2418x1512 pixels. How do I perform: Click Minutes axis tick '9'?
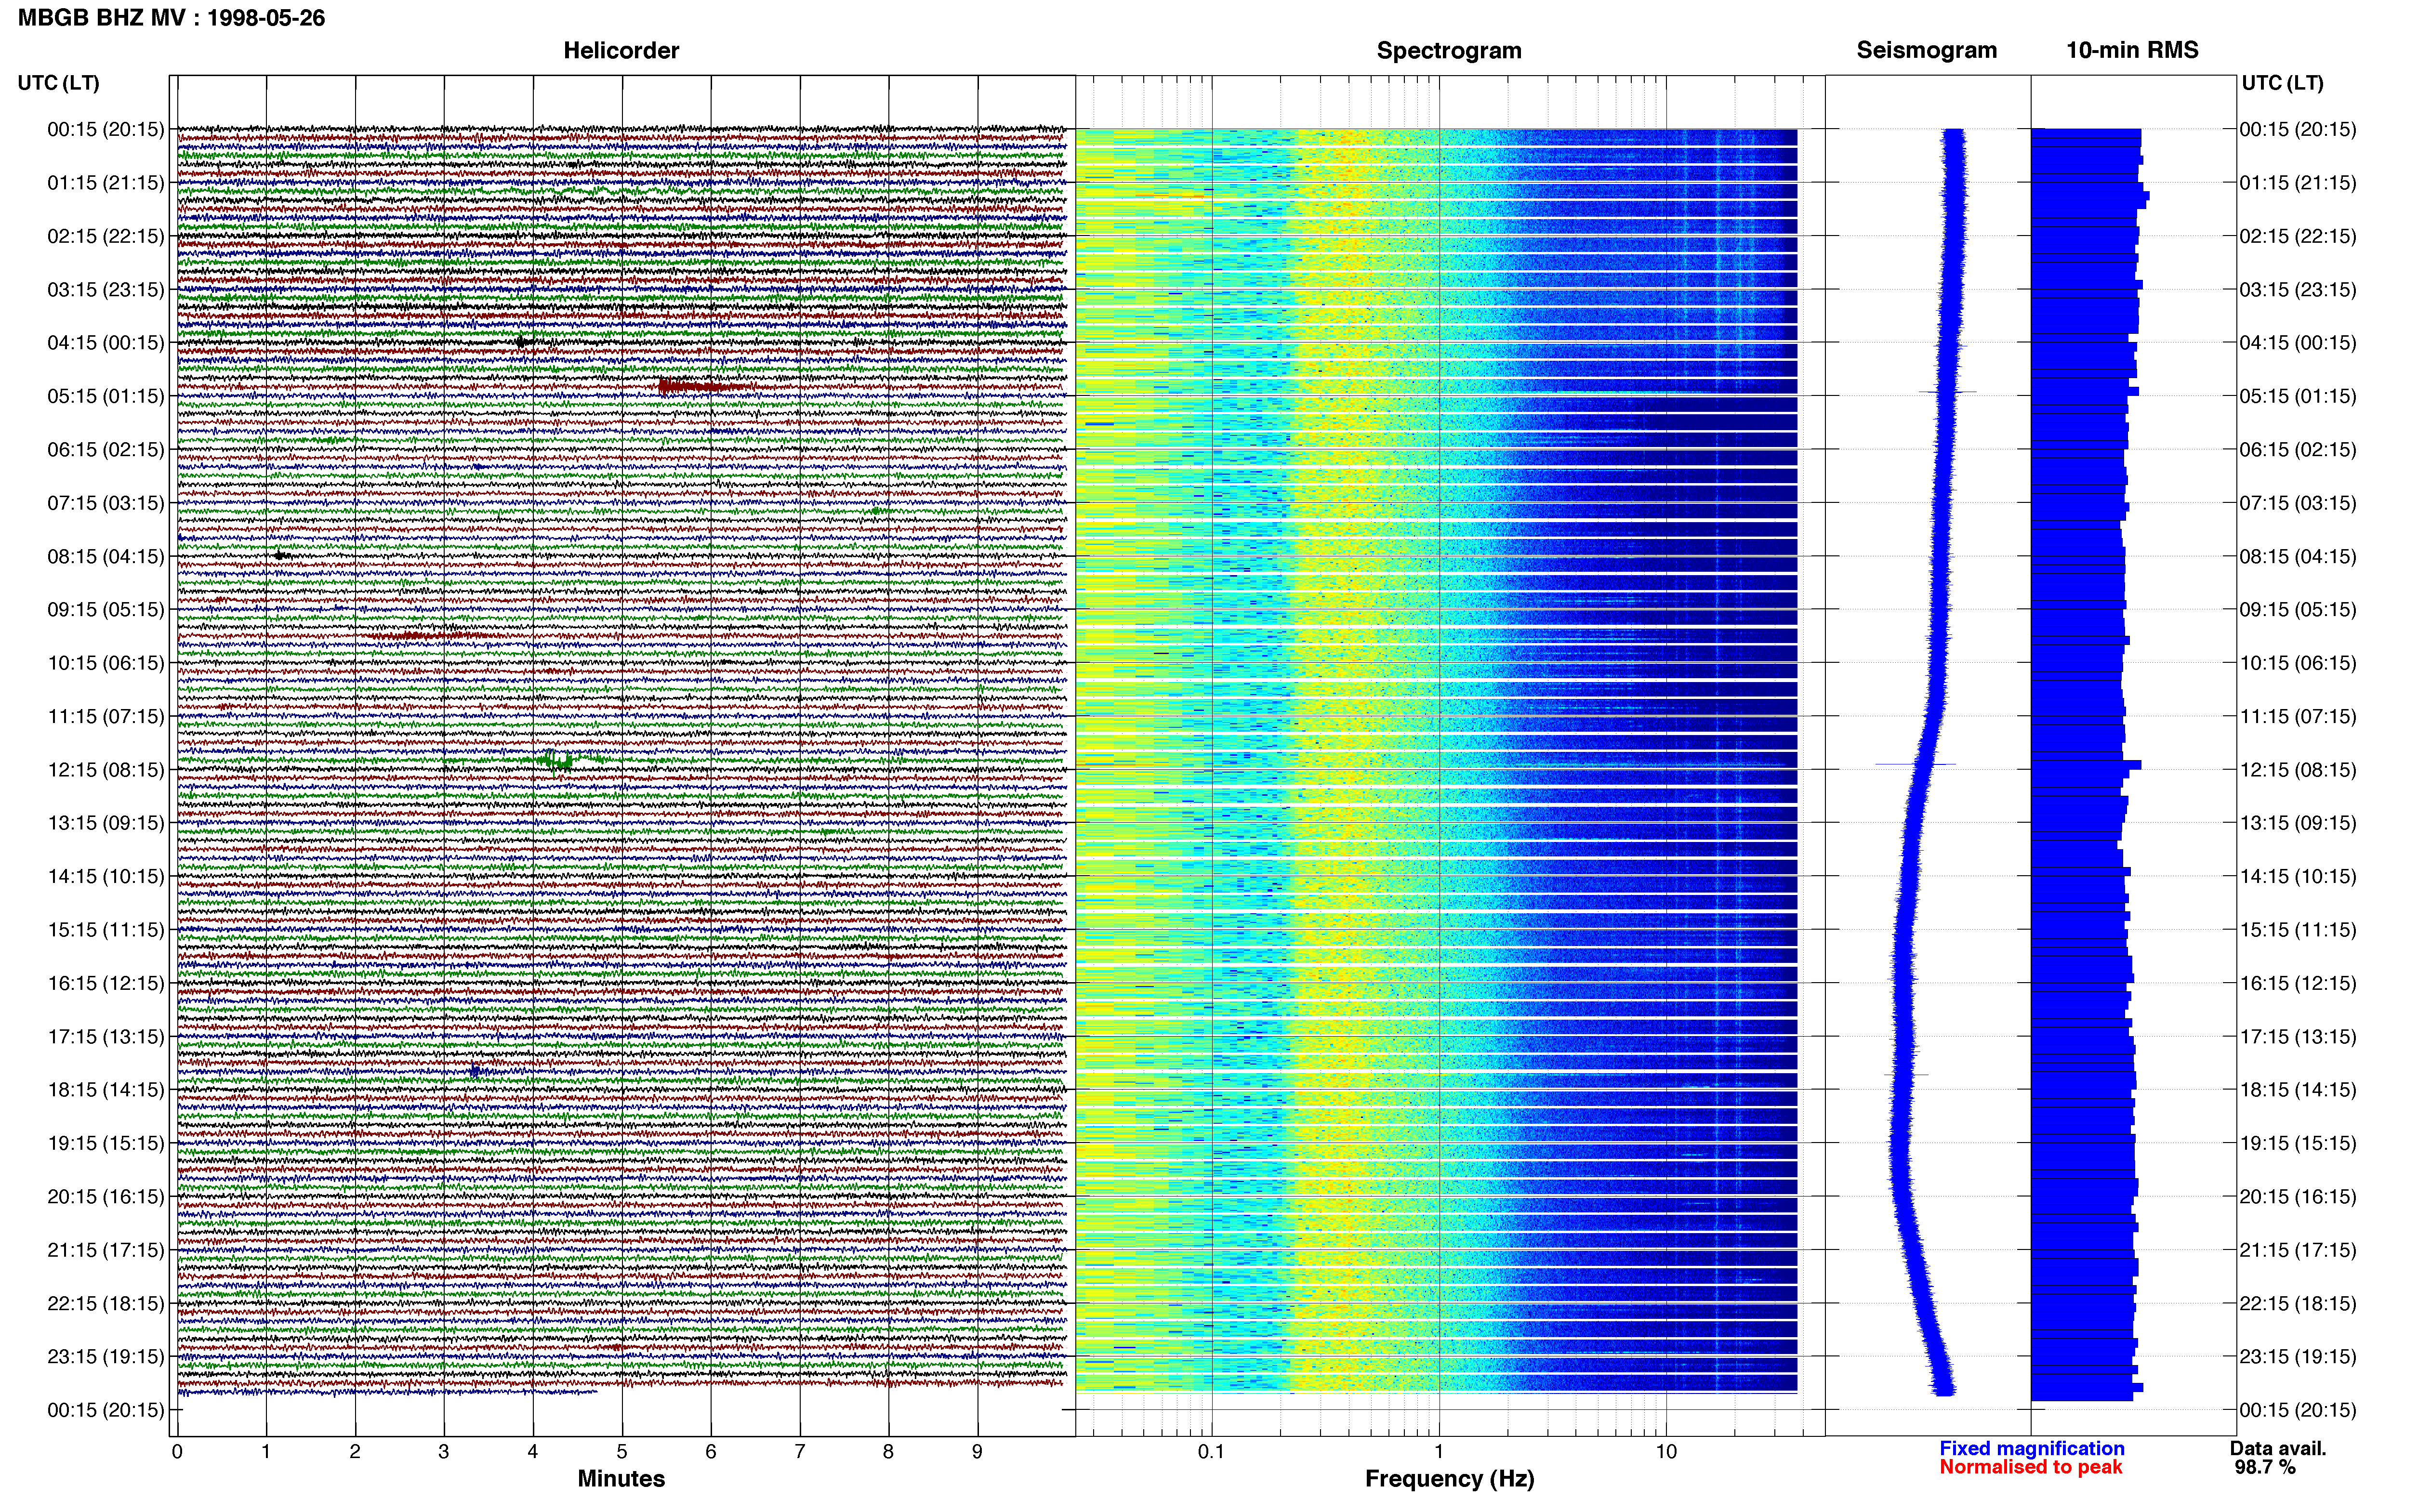click(x=977, y=1452)
